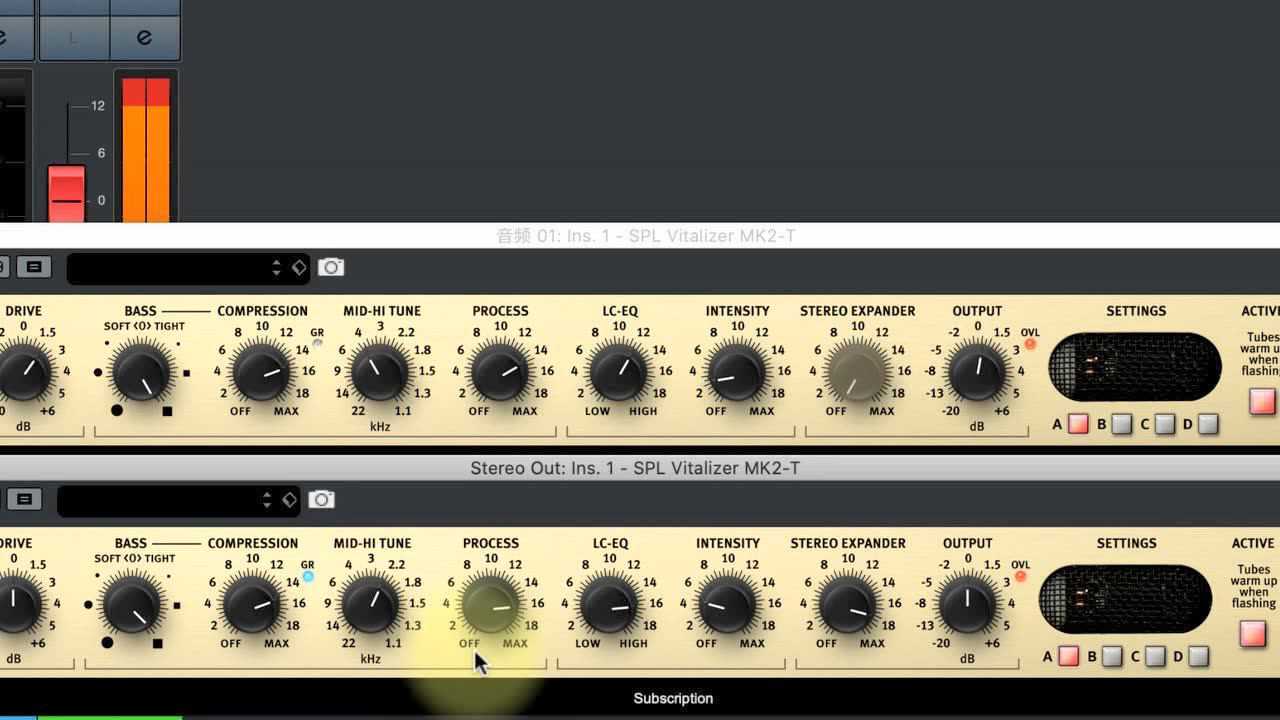The width and height of the screenshot is (1280, 720).
Task: Click the OVL overload LED in 音频 01 Vitalizer
Action: [x=1030, y=344]
